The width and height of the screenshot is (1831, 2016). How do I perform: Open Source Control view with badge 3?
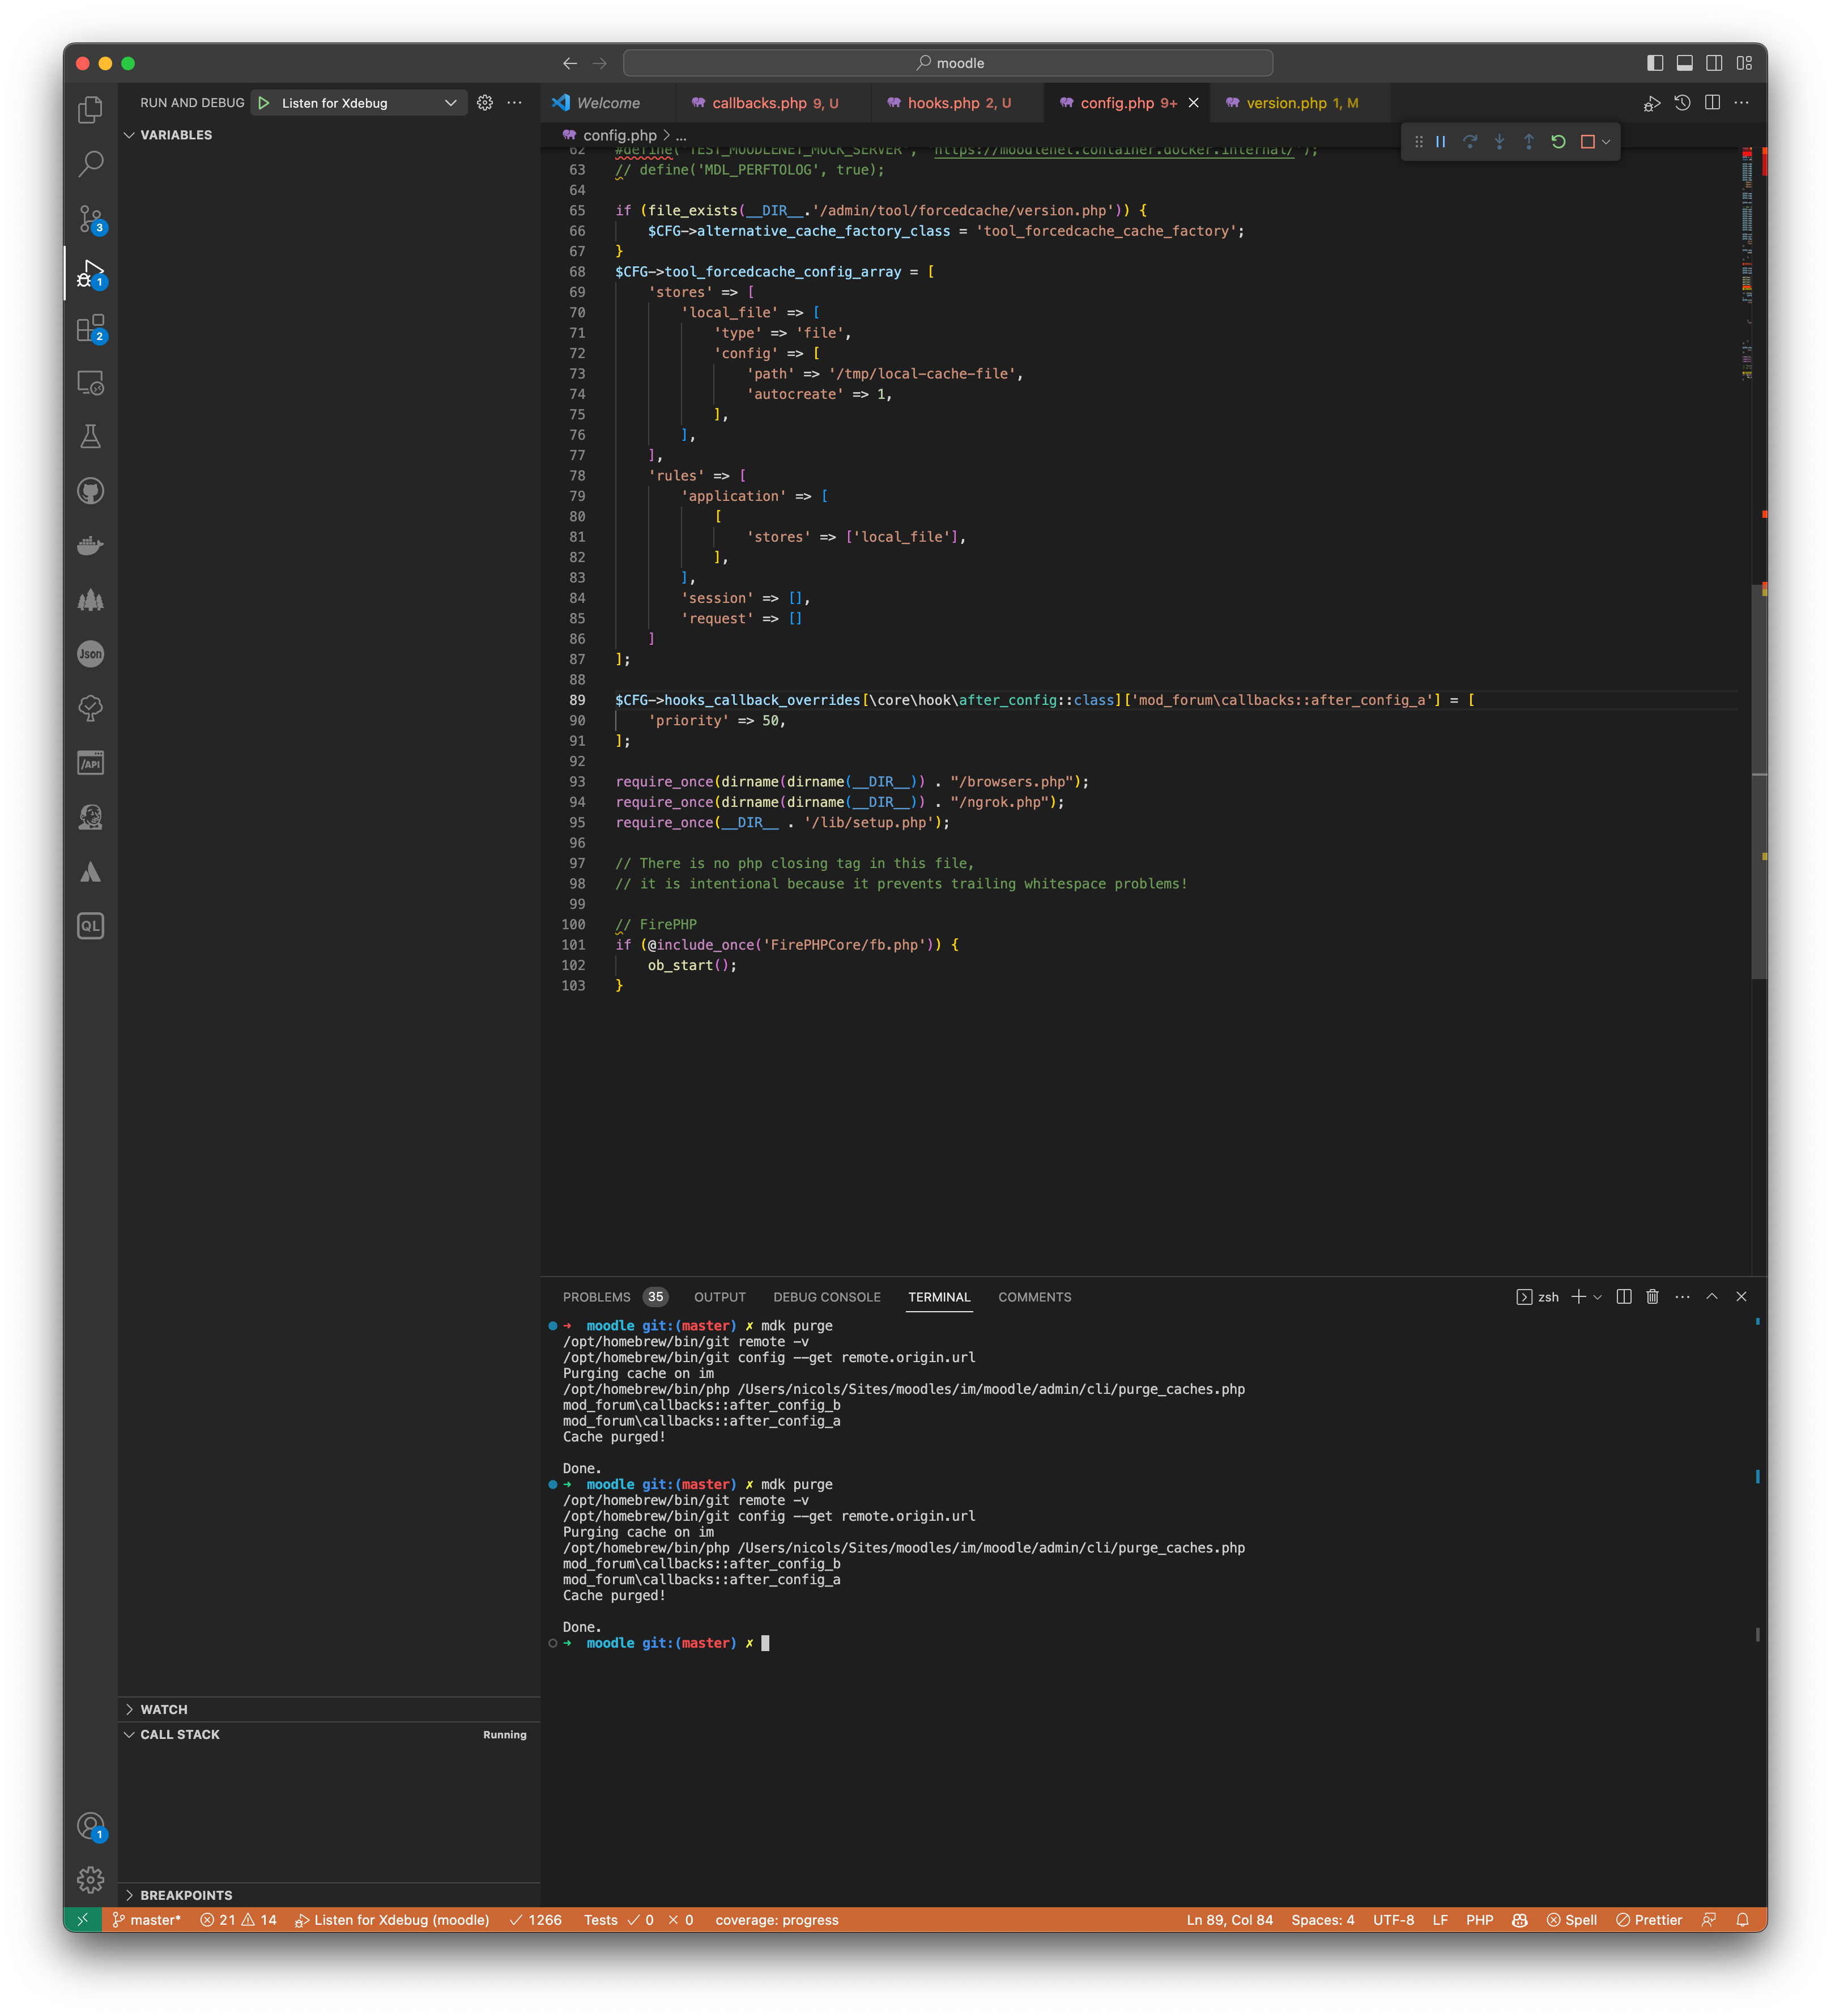(x=90, y=218)
